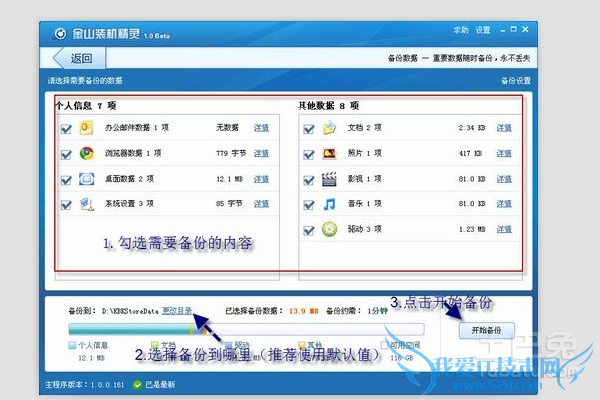Image resolution: width=600 pixels, height=400 pixels.
Task: Toggle the 桌面数据 checkbox
Action: pos(66,180)
